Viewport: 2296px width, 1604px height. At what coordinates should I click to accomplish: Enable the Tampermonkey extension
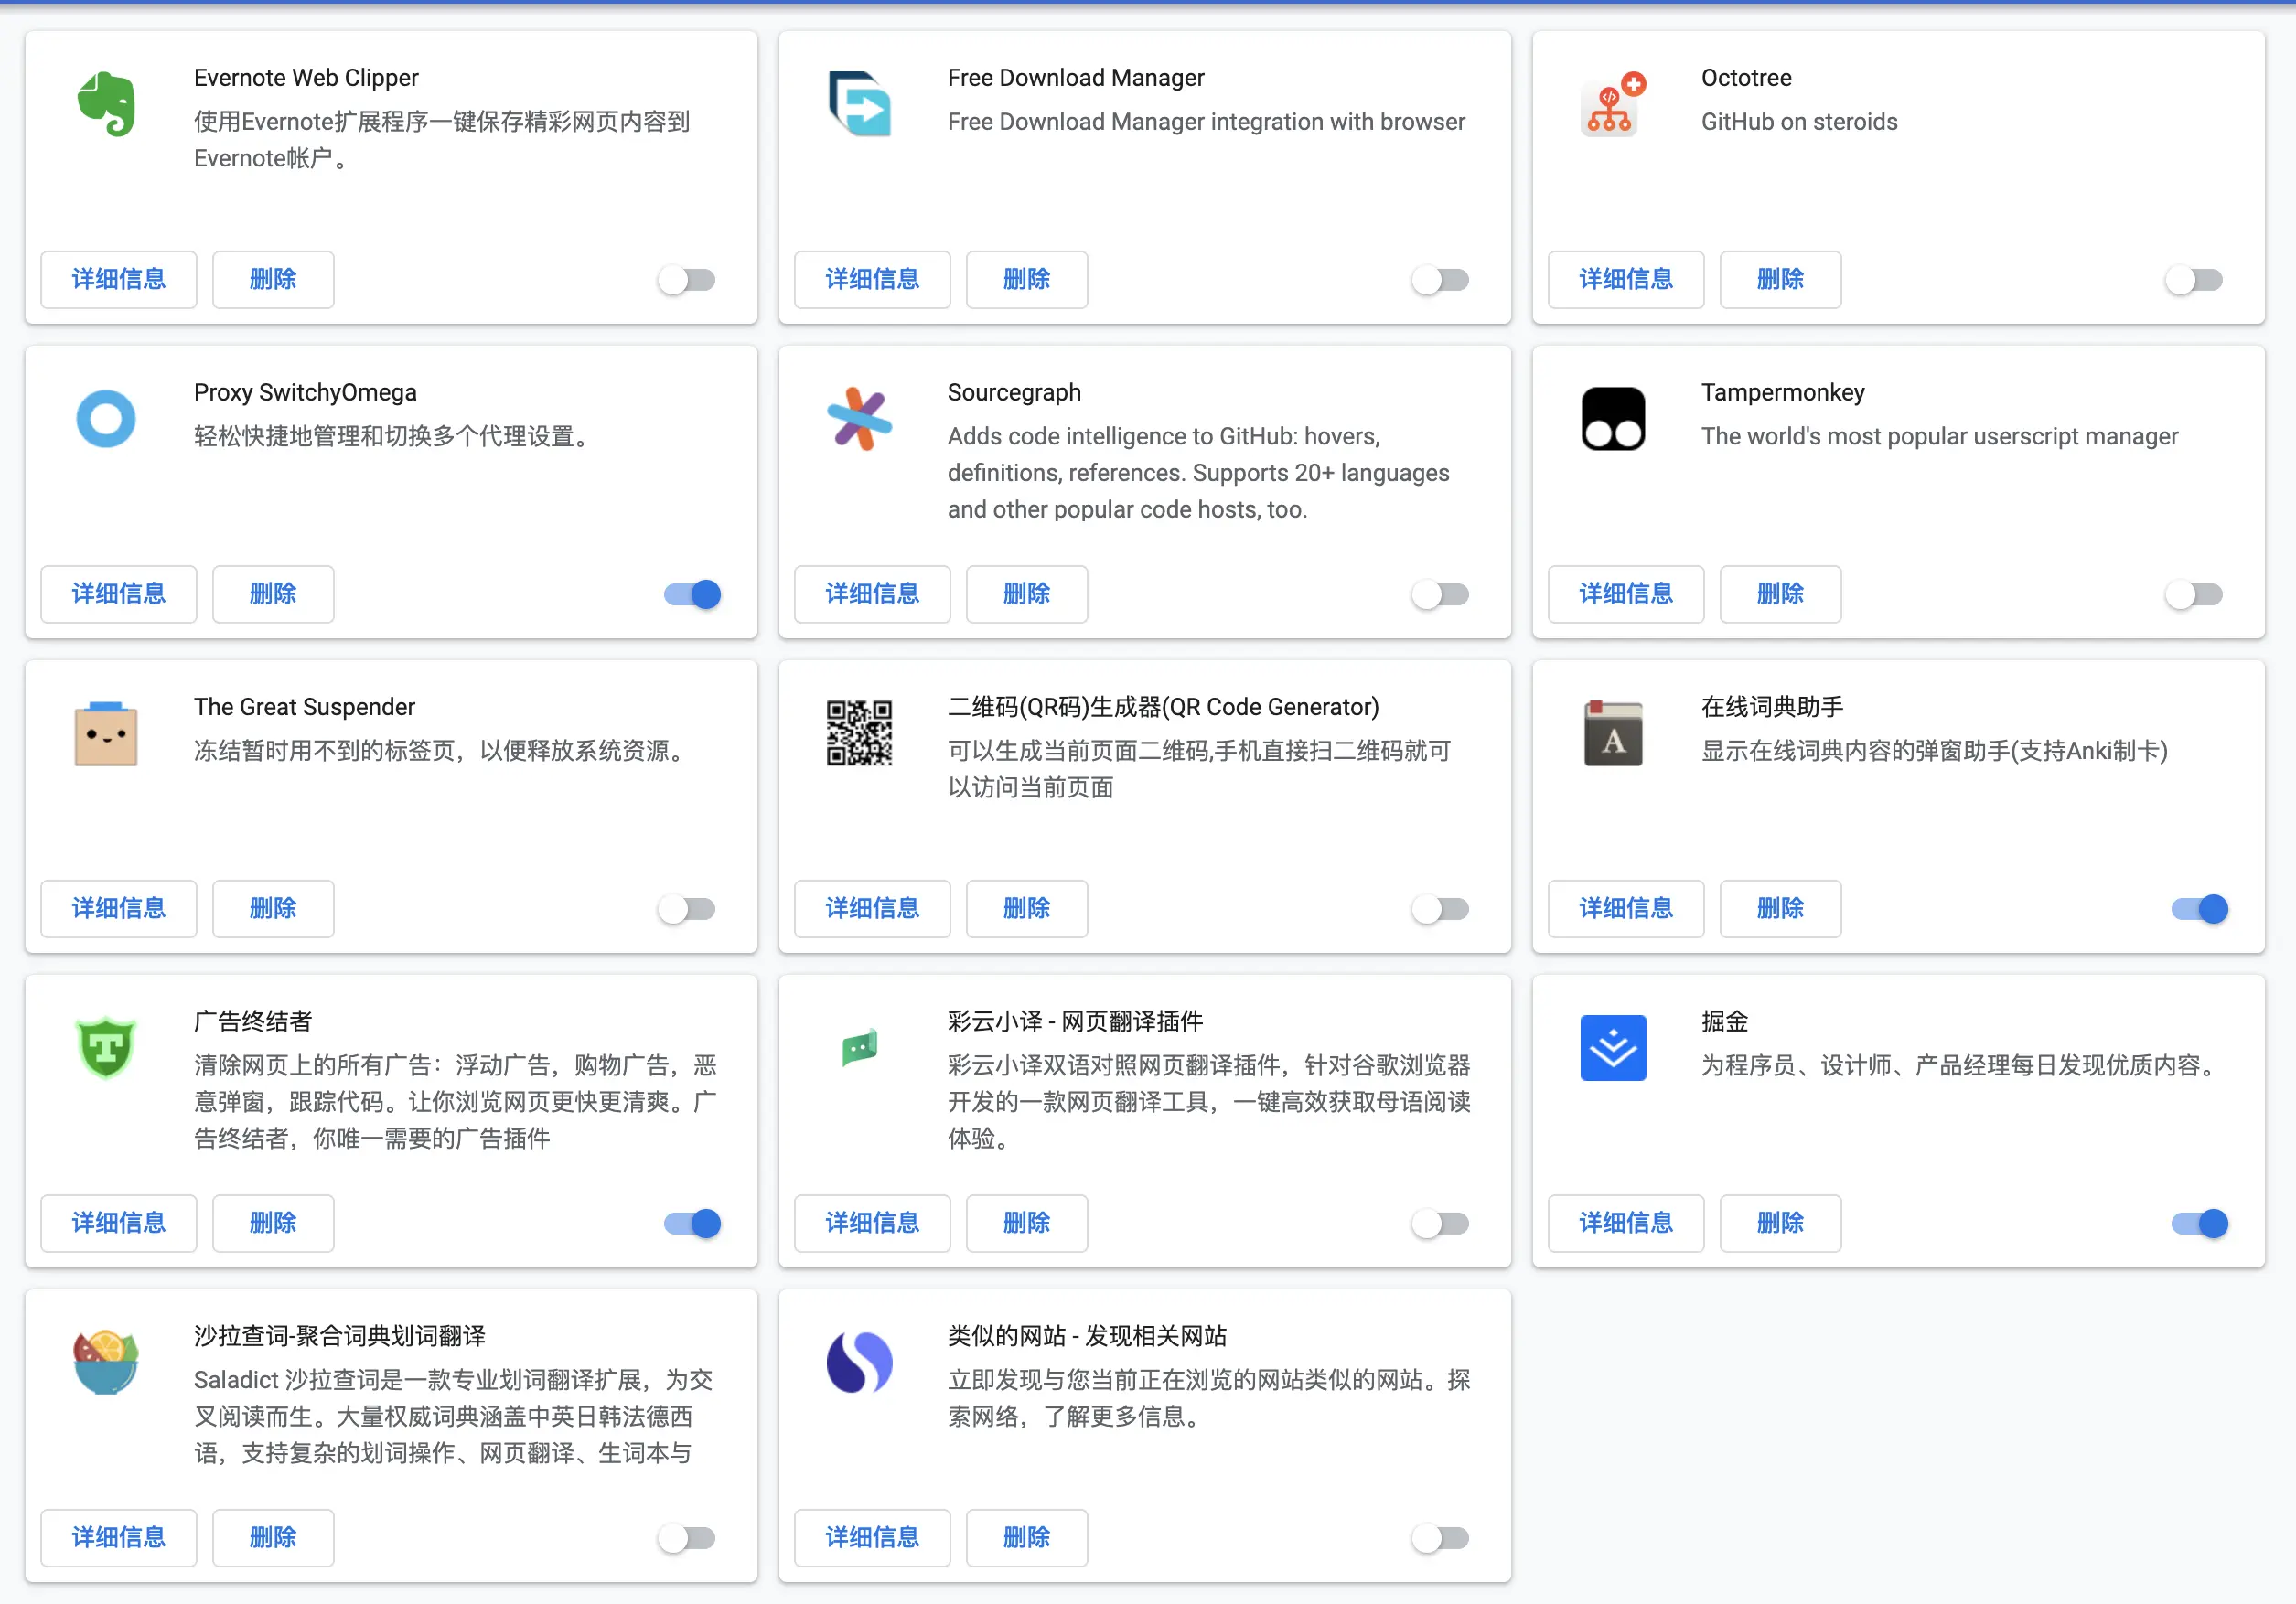(2194, 594)
